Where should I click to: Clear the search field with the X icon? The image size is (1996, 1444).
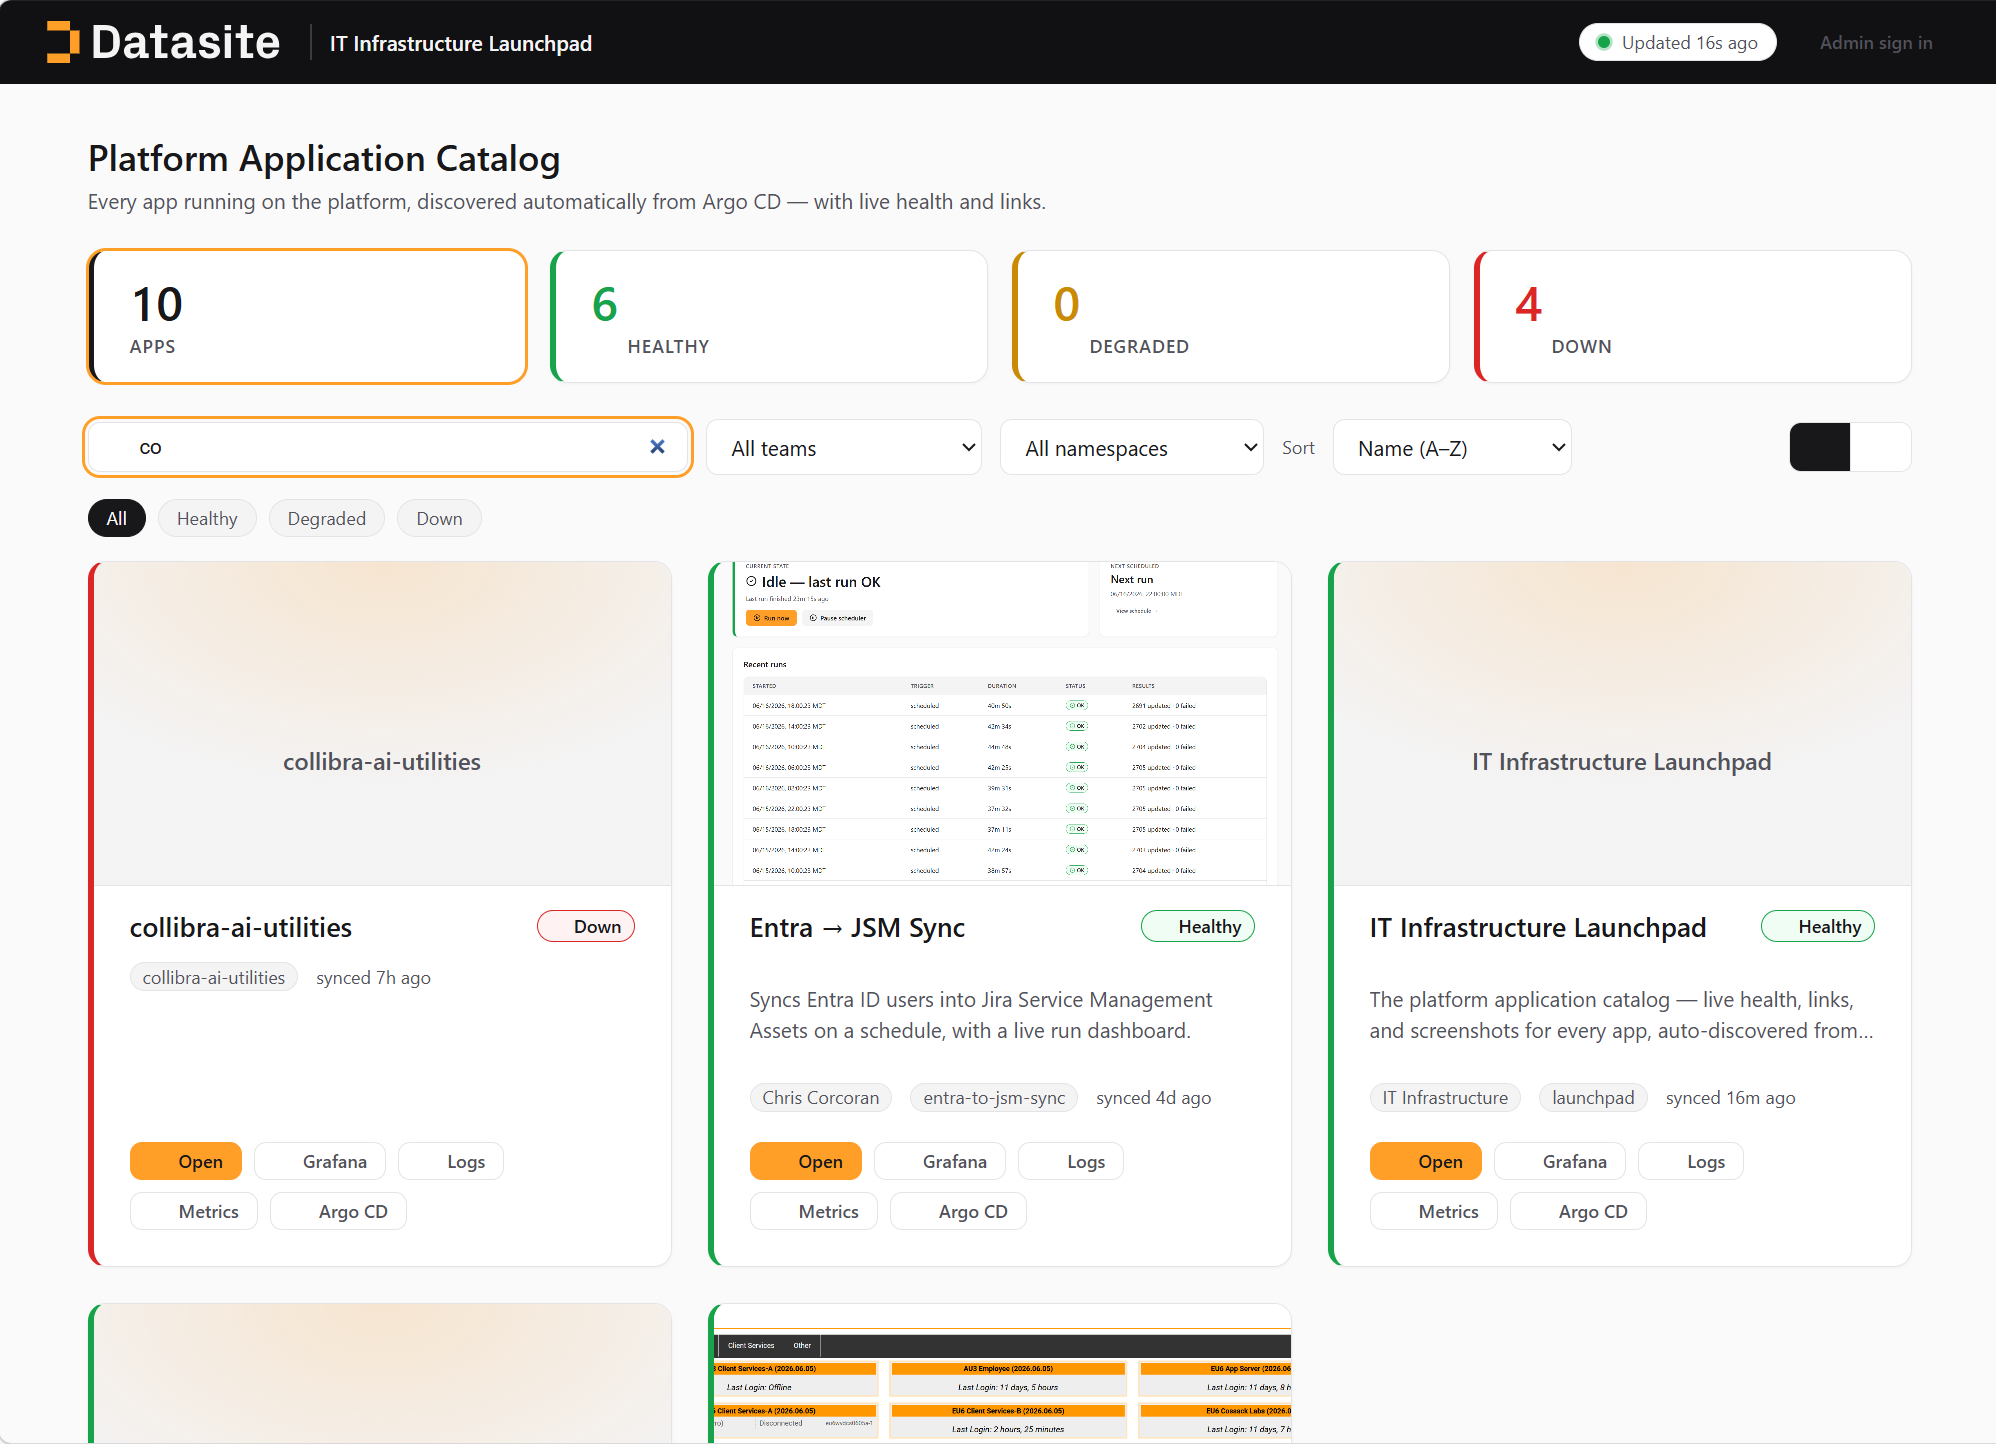pos(657,447)
